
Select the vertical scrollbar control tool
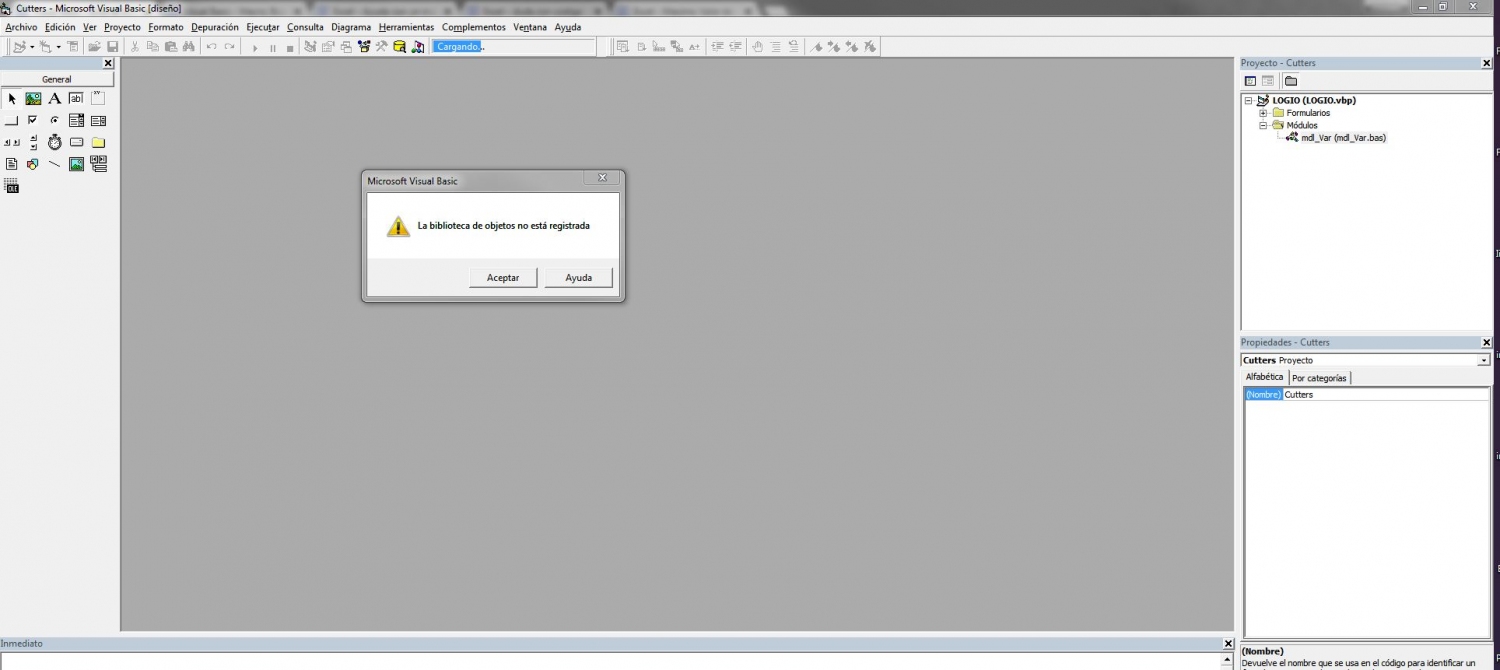point(33,142)
